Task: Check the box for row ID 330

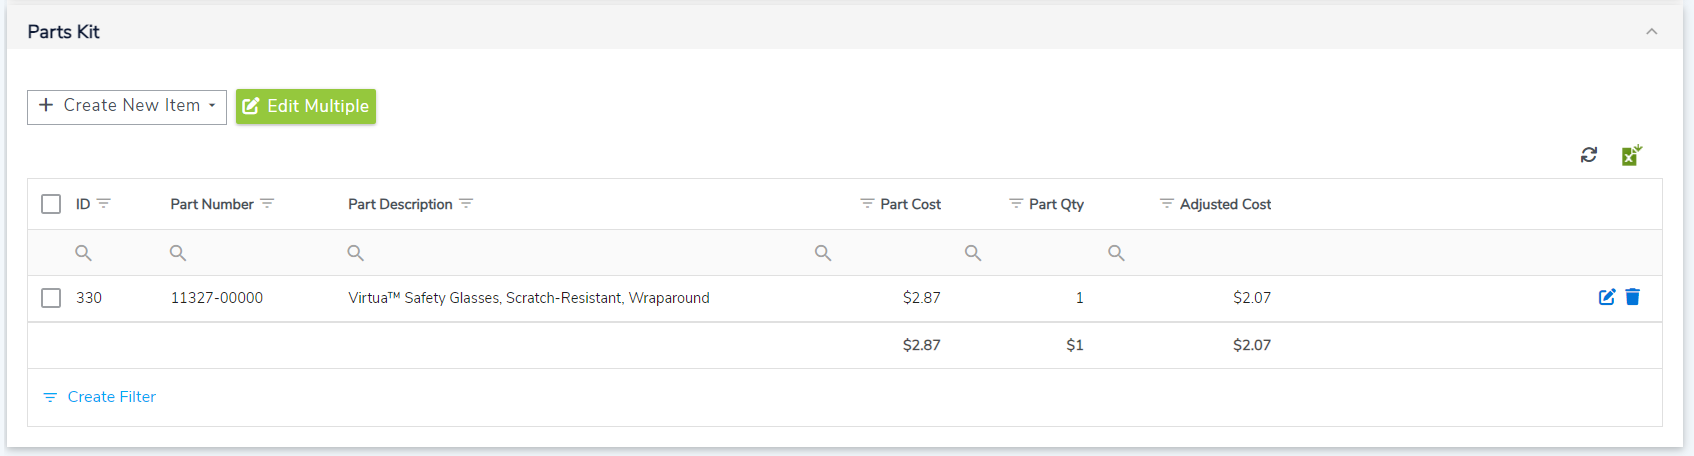Action: click(x=51, y=298)
